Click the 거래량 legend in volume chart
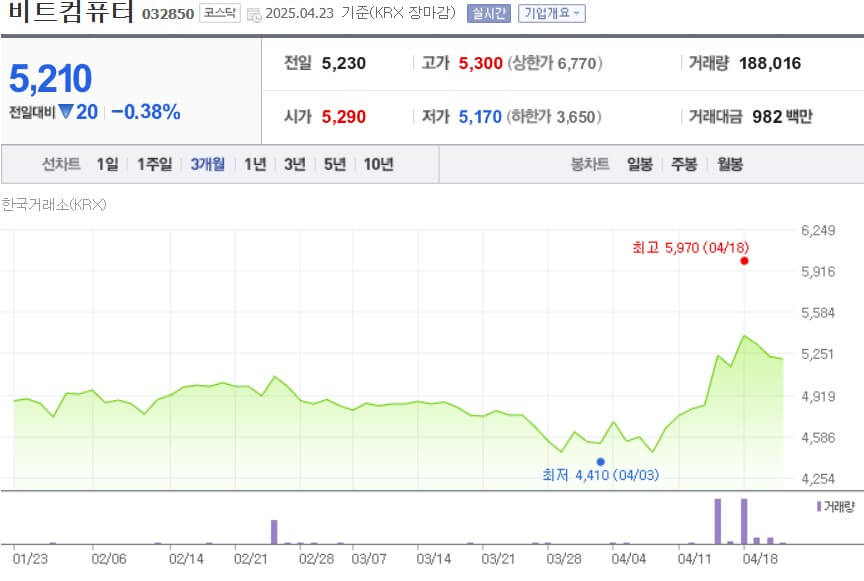Screen dimensions: 864x581 pyautogui.click(x=836, y=507)
